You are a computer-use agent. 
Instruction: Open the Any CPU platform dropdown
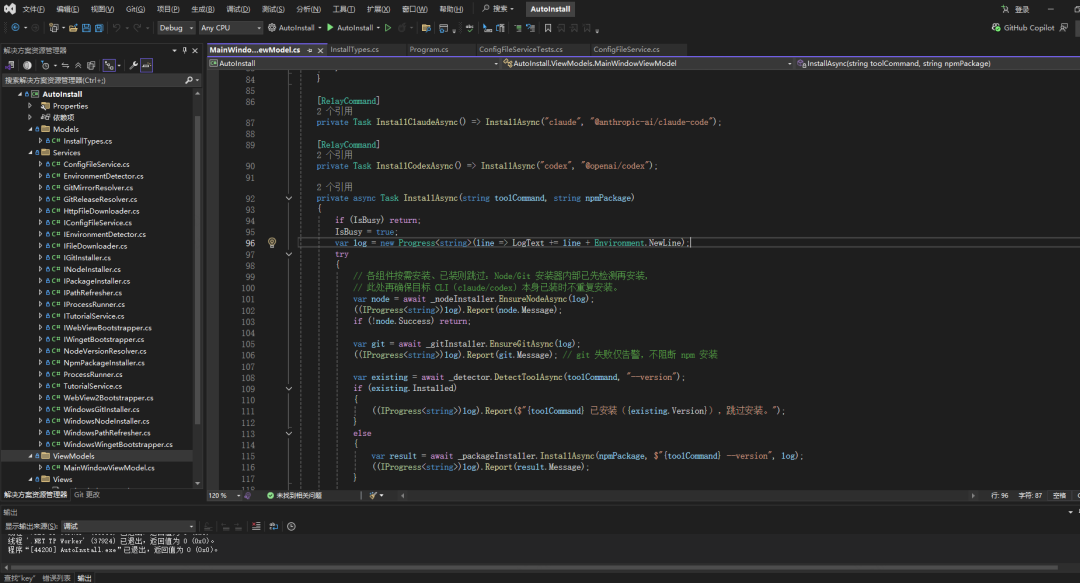coord(231,28)
